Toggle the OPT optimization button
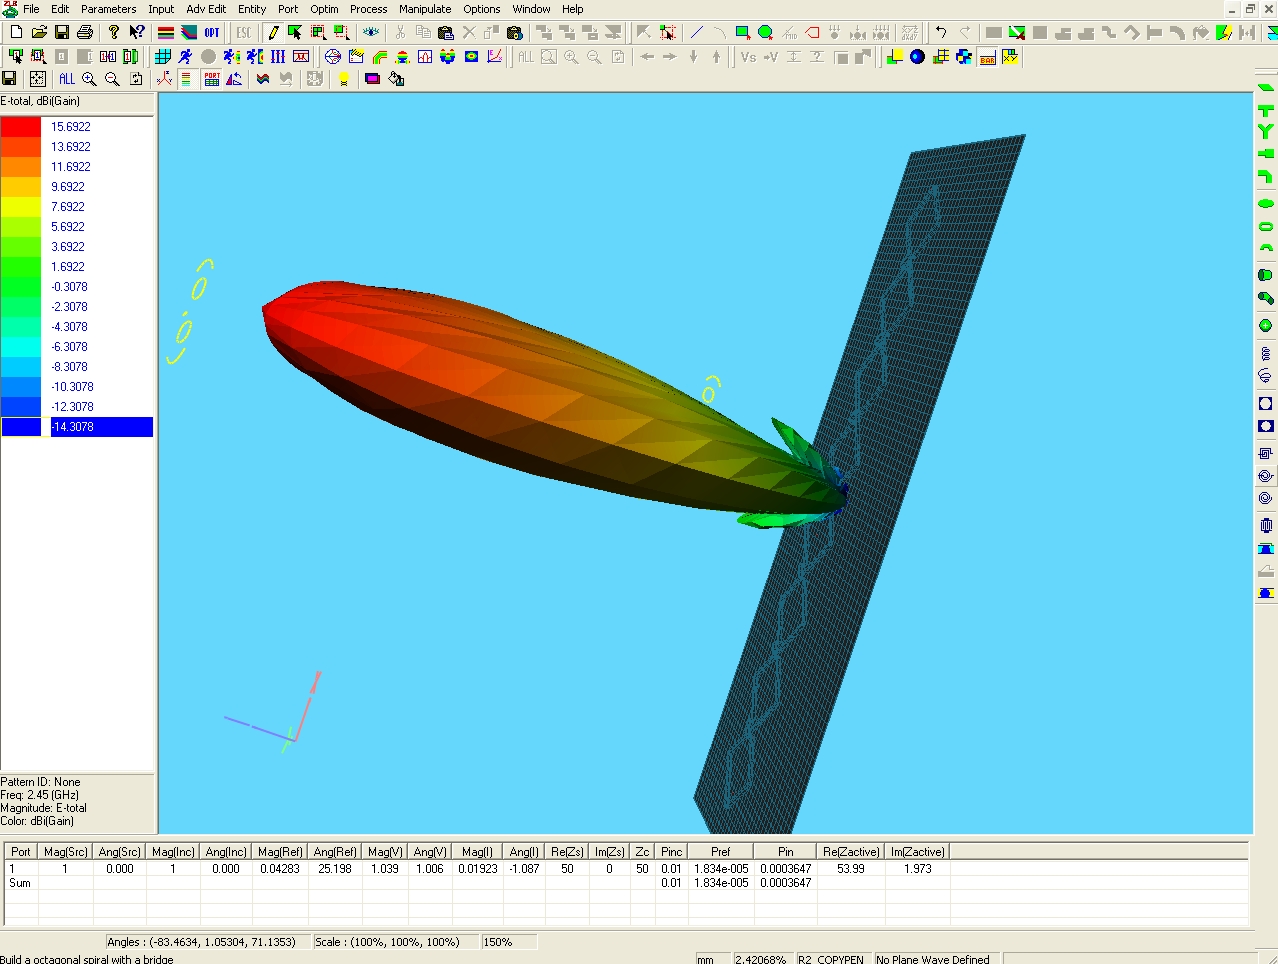 (x=212, y=33)
